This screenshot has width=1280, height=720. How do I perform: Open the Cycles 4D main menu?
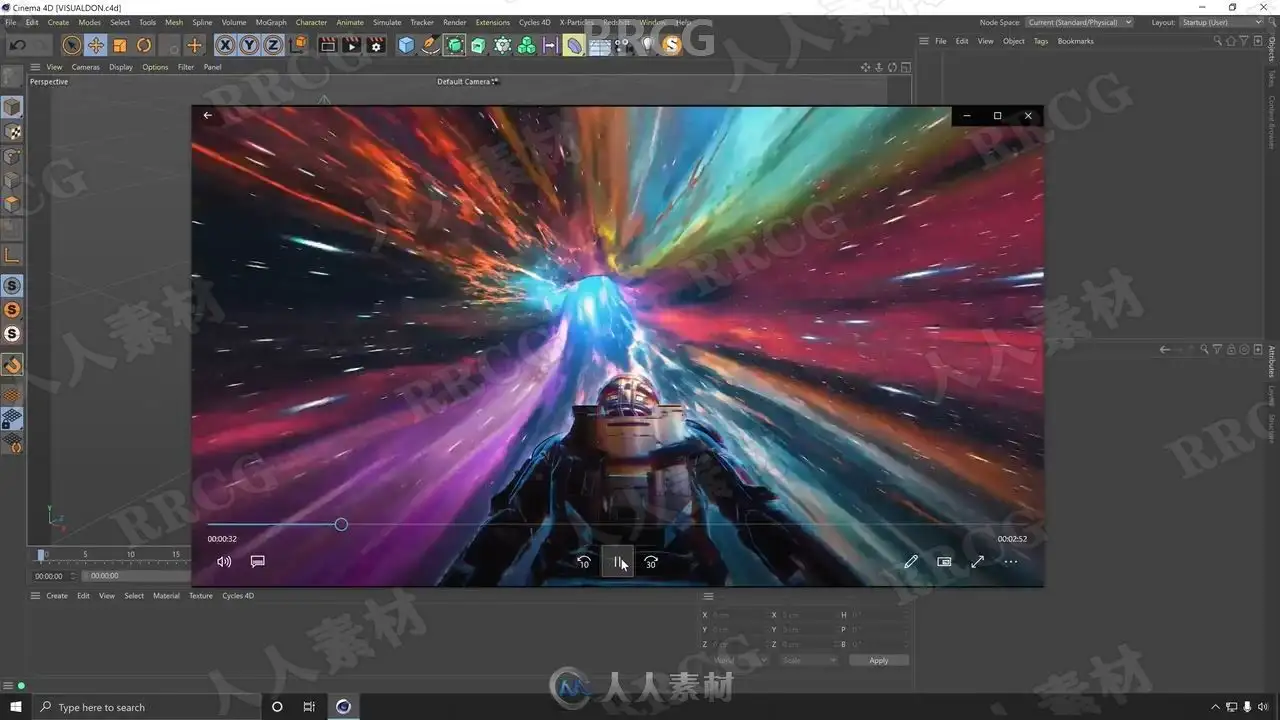(535, 22)
